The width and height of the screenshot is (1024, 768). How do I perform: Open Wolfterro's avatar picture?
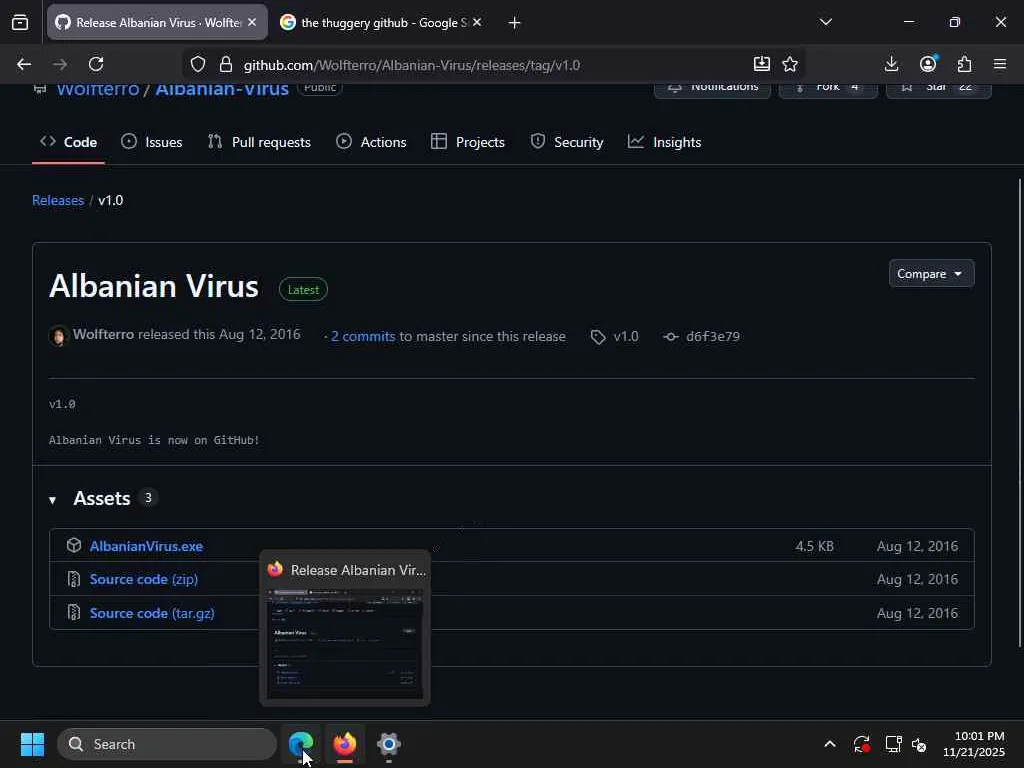58,336
